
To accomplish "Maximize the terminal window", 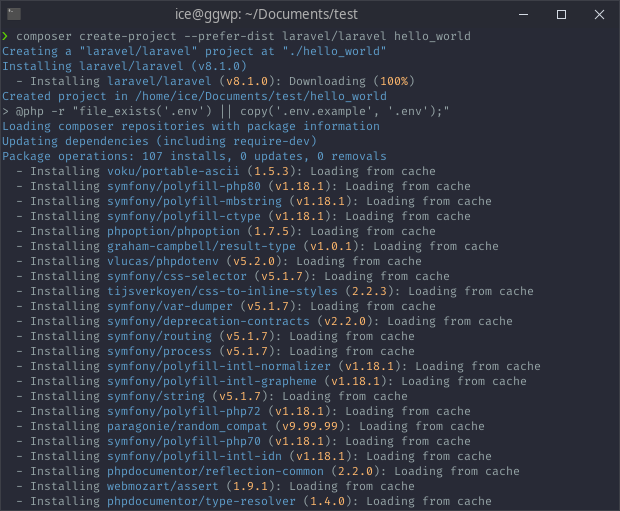I will point(561,15).
